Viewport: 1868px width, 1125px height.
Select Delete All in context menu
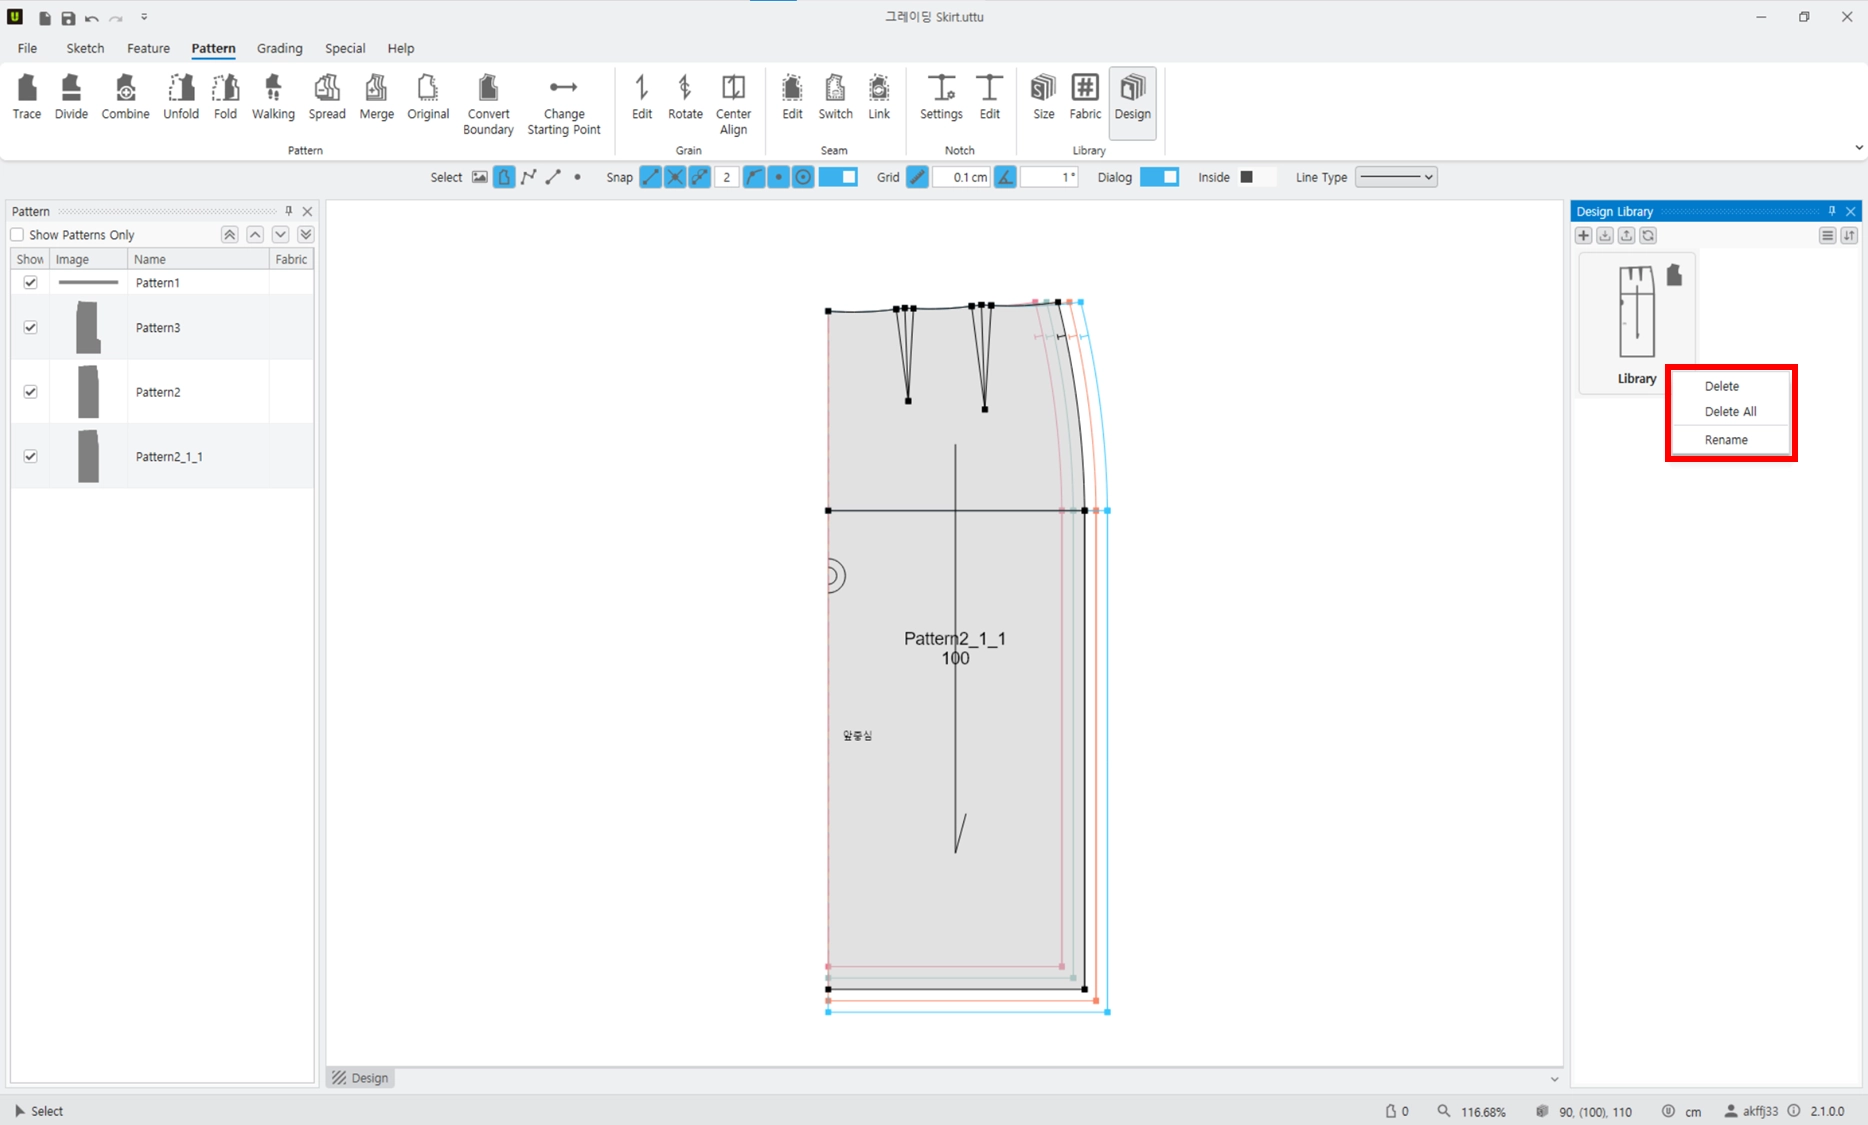pos(1730,412)
